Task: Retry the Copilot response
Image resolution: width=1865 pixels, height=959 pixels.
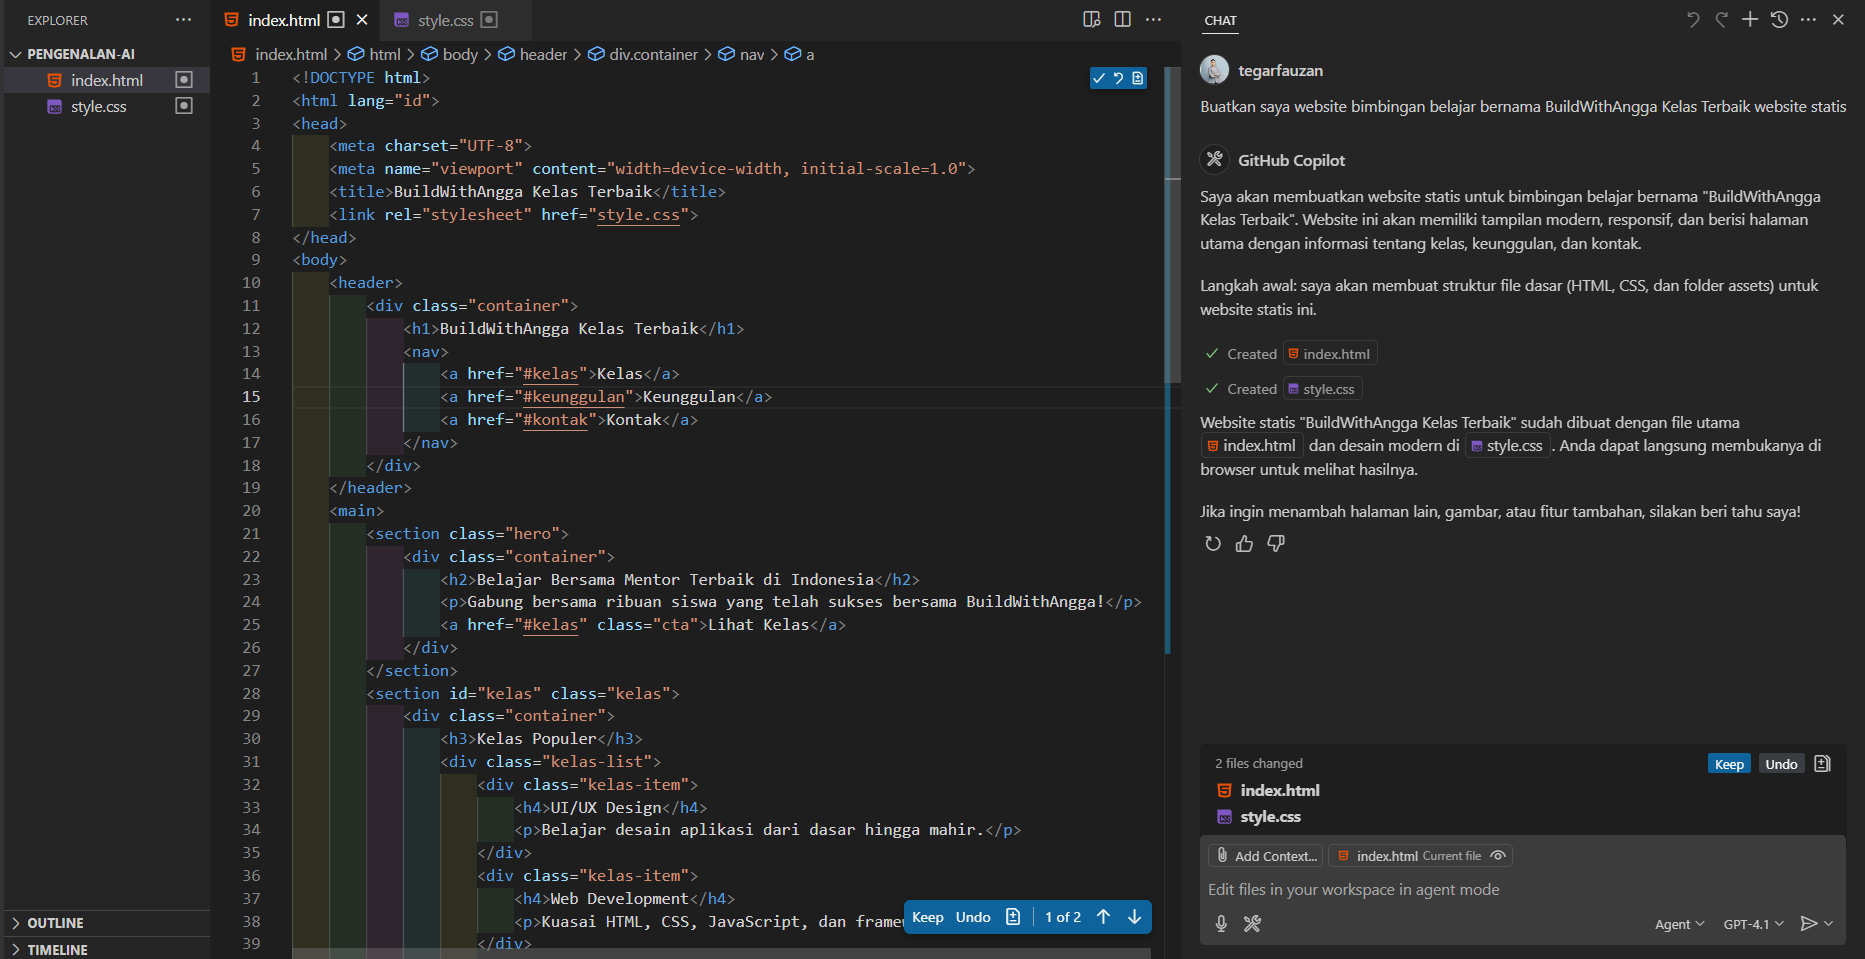Action: (x=1213, y=543)
